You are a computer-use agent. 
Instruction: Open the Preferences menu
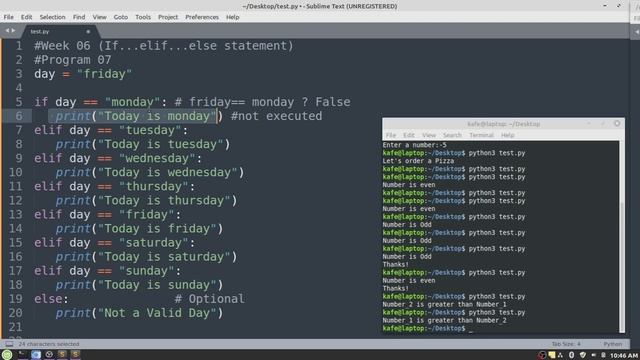202,17
